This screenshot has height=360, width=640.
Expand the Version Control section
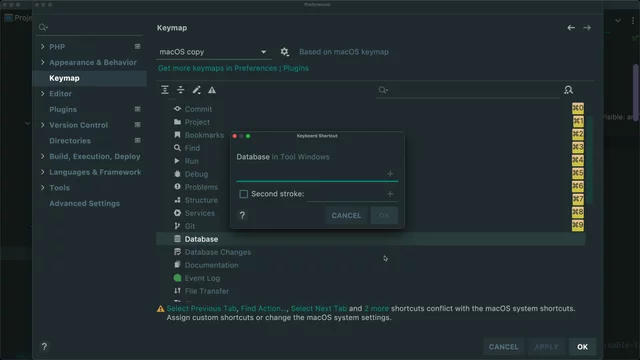click(x=42, y=125)
